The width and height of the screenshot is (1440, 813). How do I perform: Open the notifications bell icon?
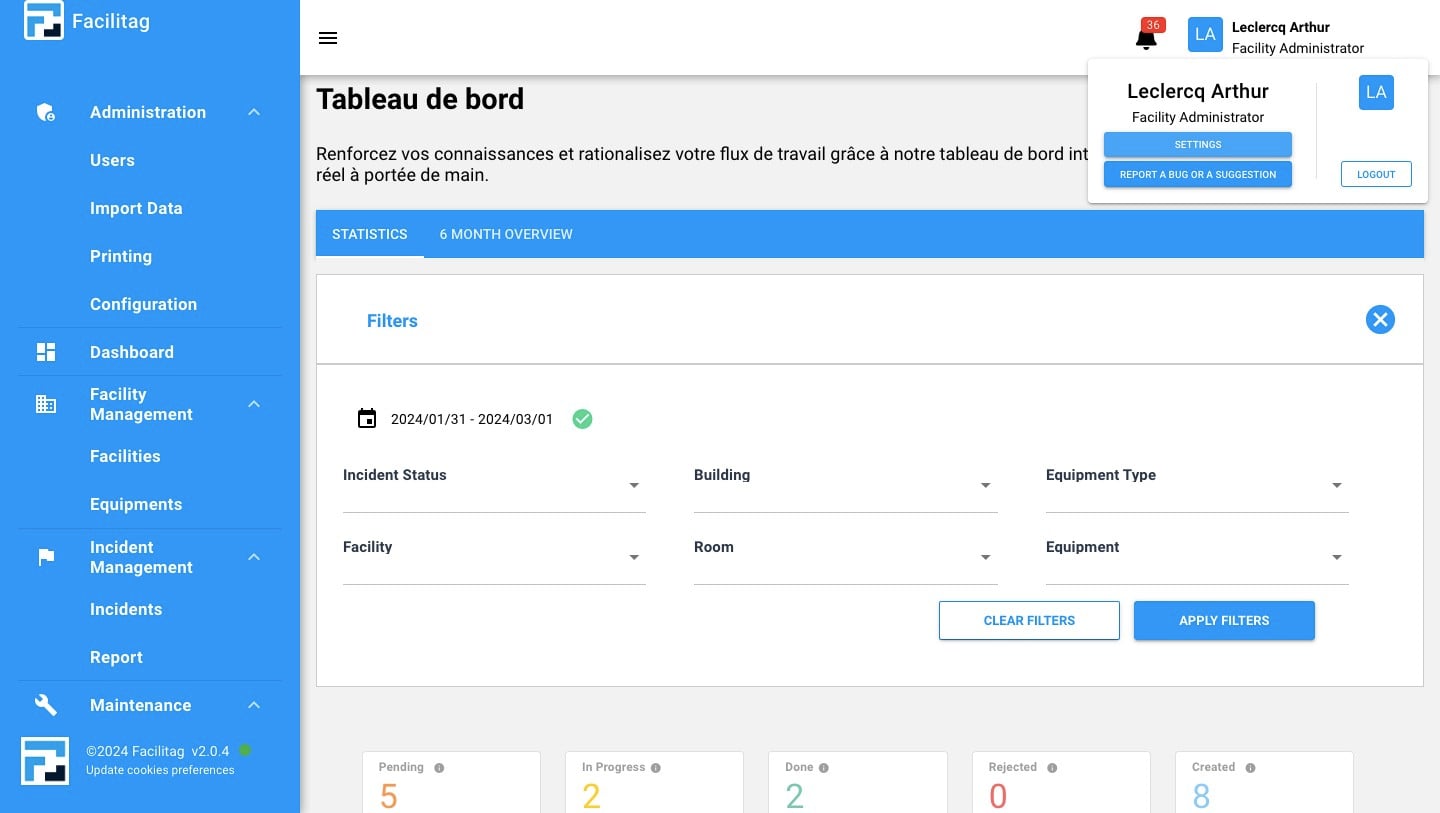pos(1146,38)
